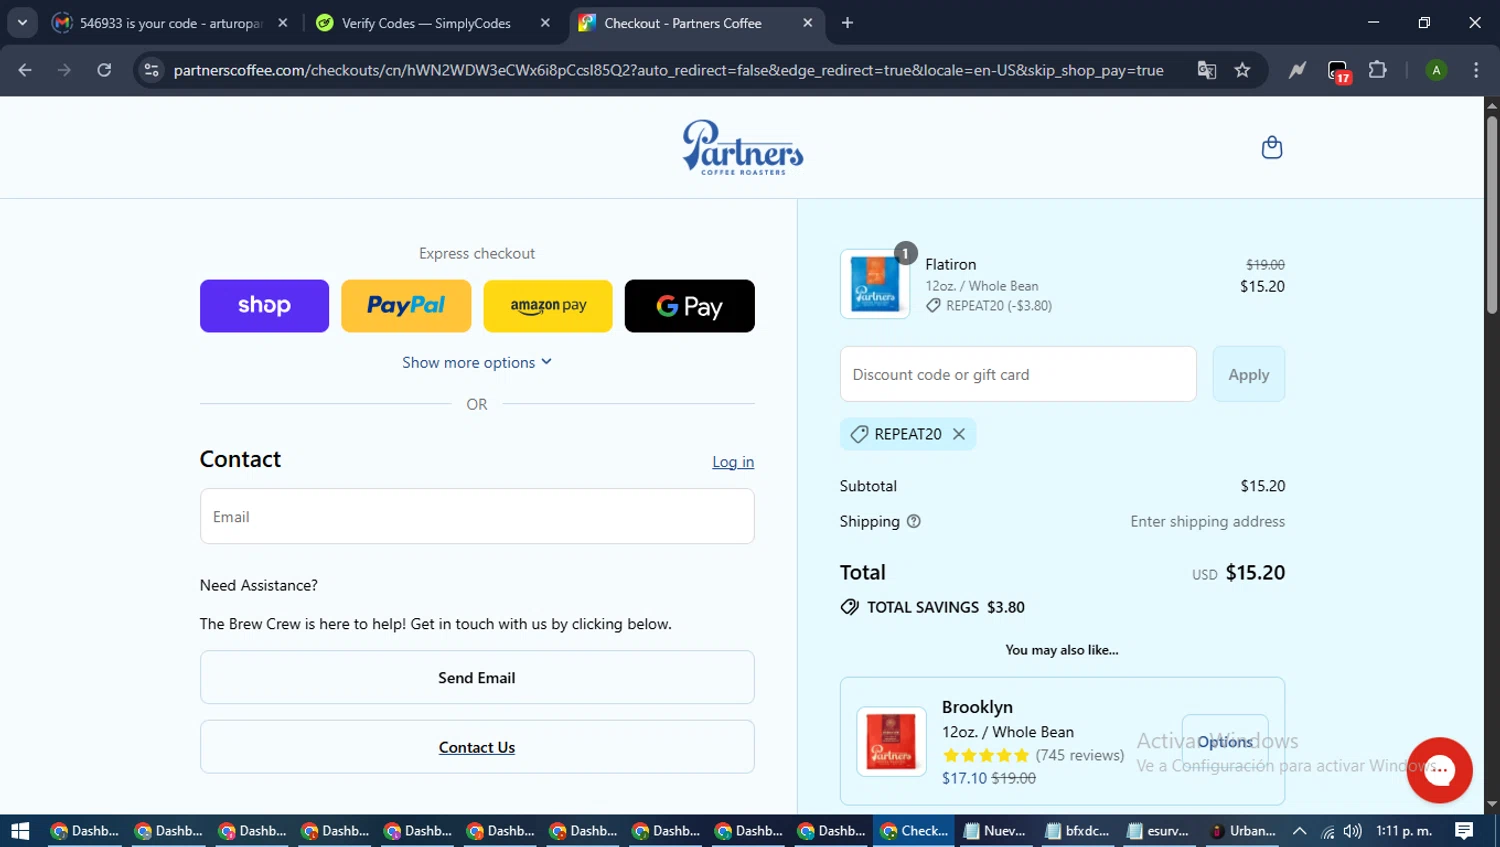Click the Brooklyn coffee product thumbnail
Image resolution: width=1500 pixels, height=847 pixels.
tap(891, 741)
